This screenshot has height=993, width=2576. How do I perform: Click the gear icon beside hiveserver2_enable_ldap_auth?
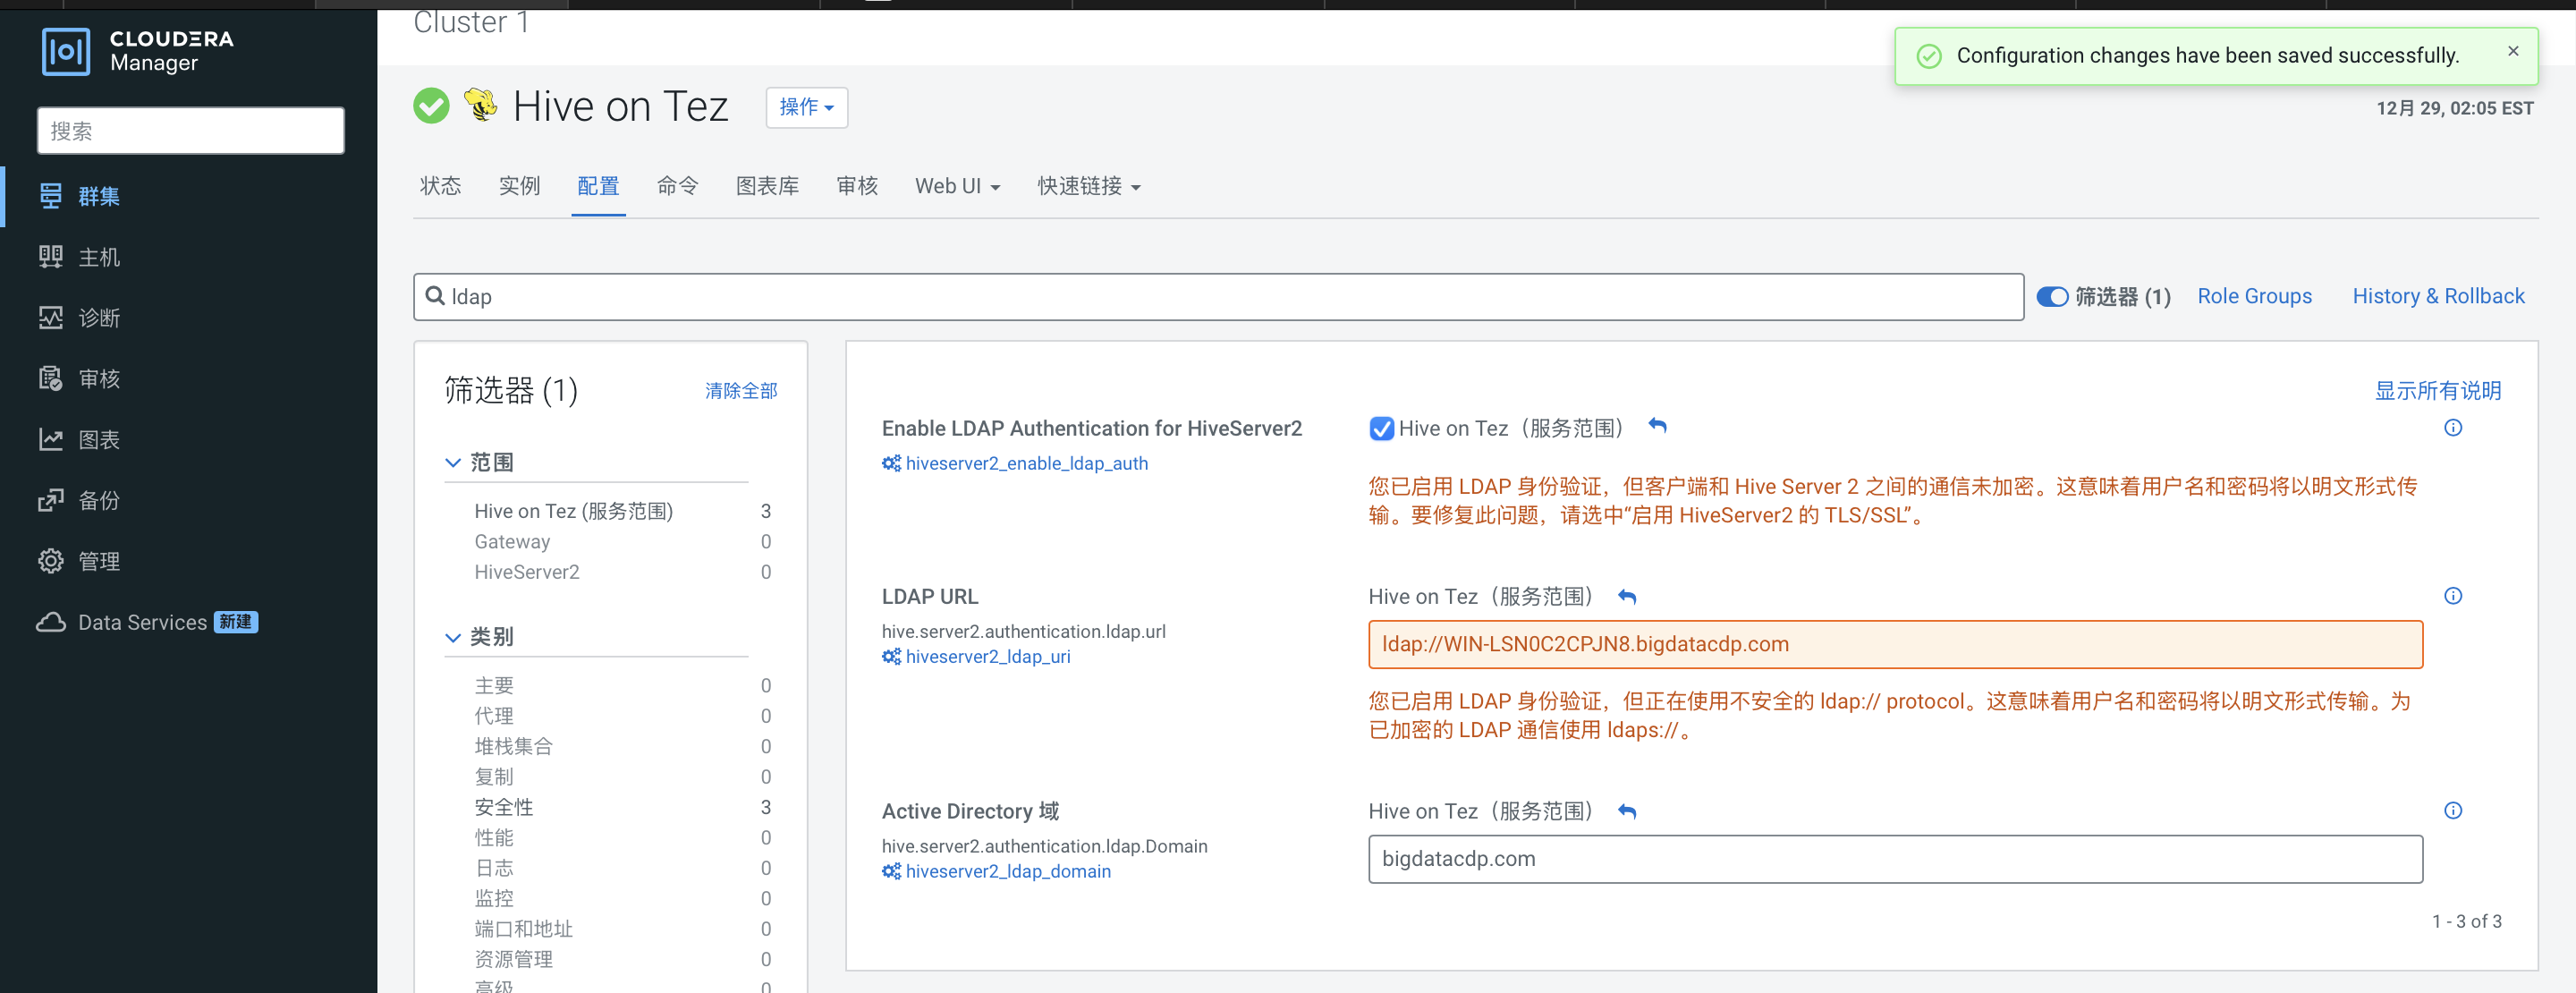point(891,463)
